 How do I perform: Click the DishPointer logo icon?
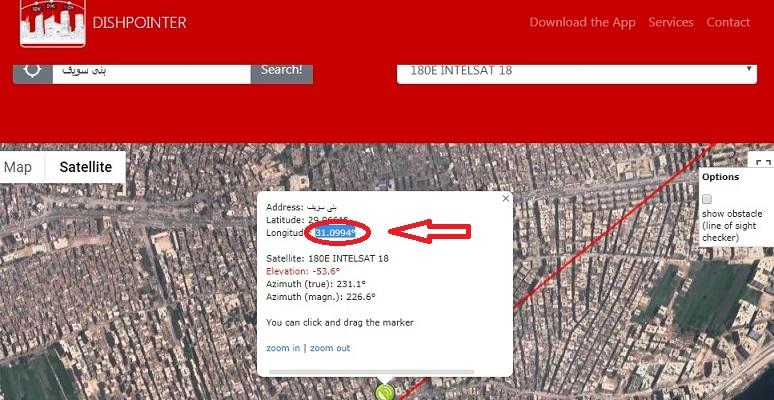coord(53,24)
